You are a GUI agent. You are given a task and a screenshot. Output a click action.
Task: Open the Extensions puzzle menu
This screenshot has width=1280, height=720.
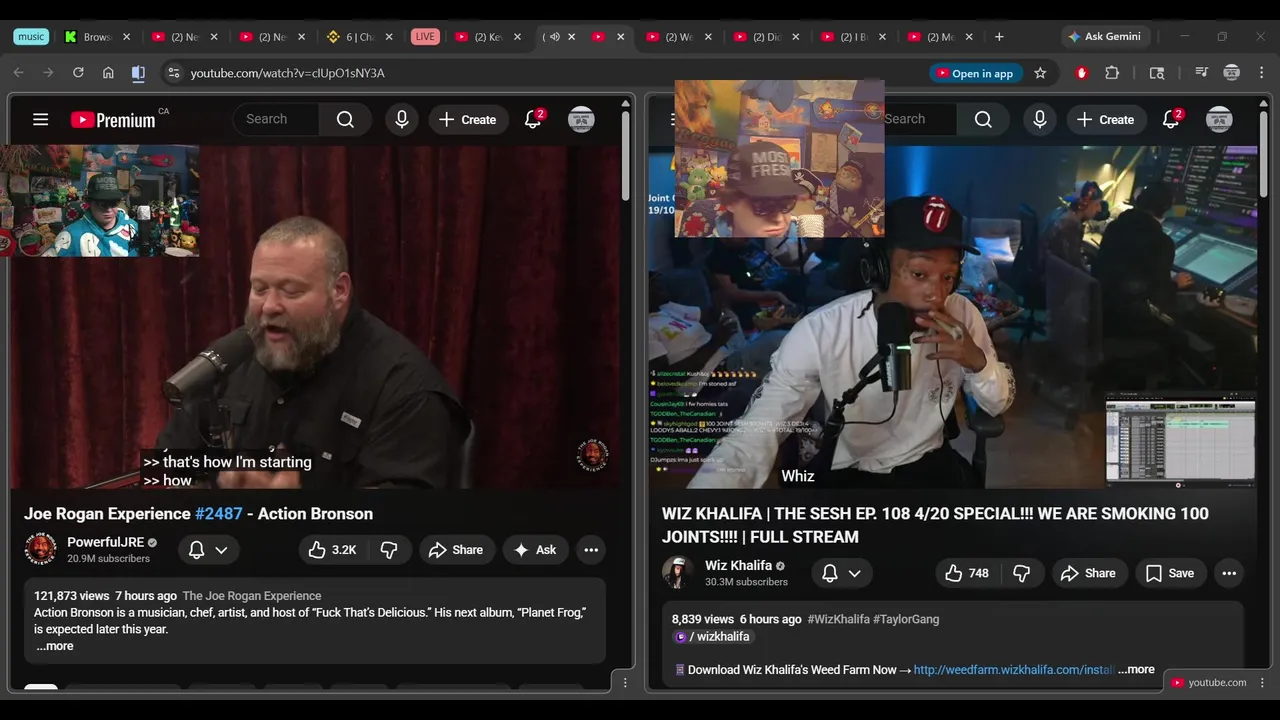1112,73
